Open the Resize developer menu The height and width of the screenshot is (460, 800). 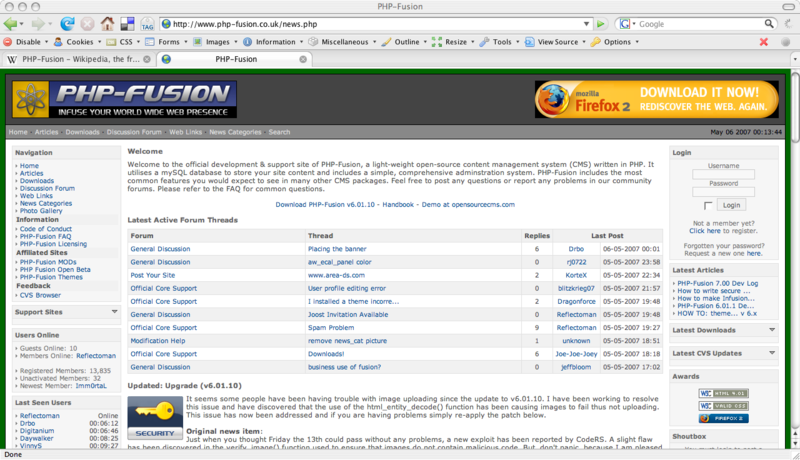click(453, 42)
